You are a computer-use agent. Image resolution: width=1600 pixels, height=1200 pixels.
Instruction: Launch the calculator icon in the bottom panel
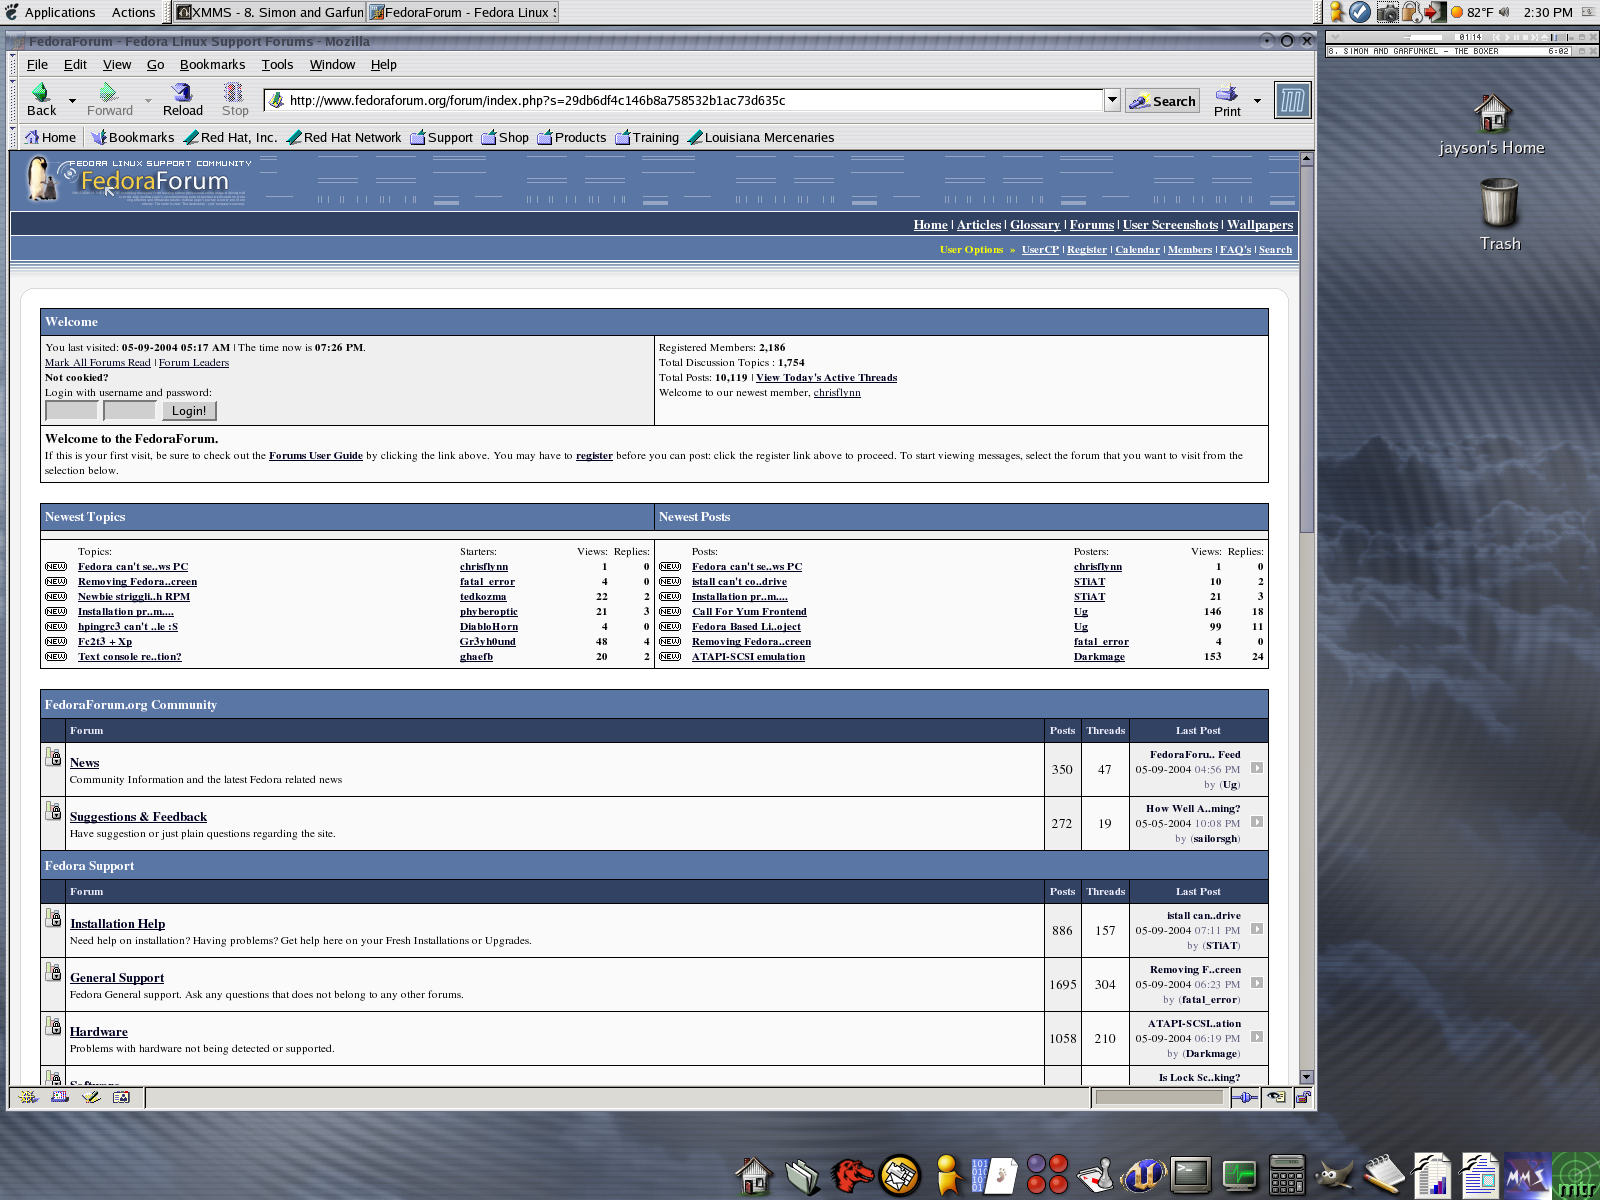1287,1174
